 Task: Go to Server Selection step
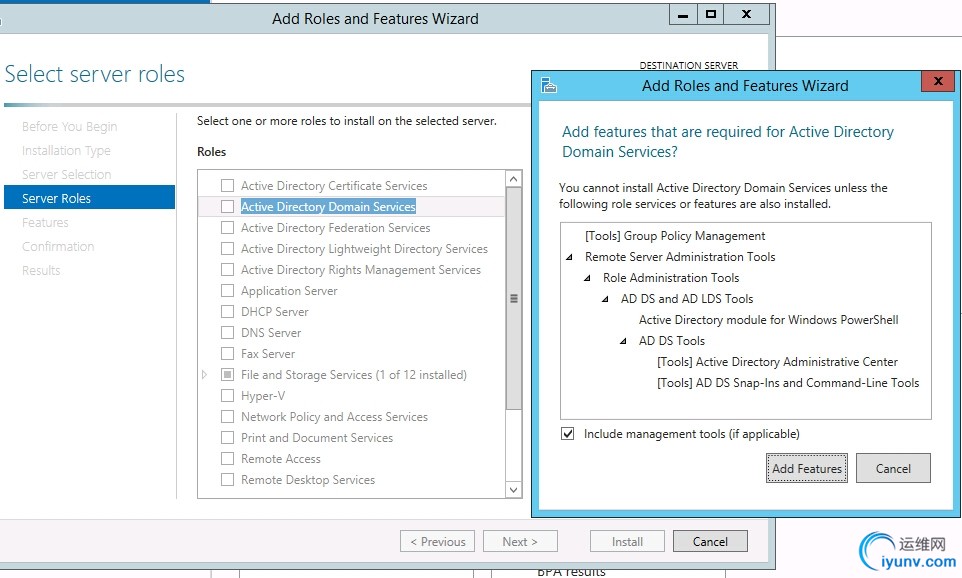tap(66, 174)
